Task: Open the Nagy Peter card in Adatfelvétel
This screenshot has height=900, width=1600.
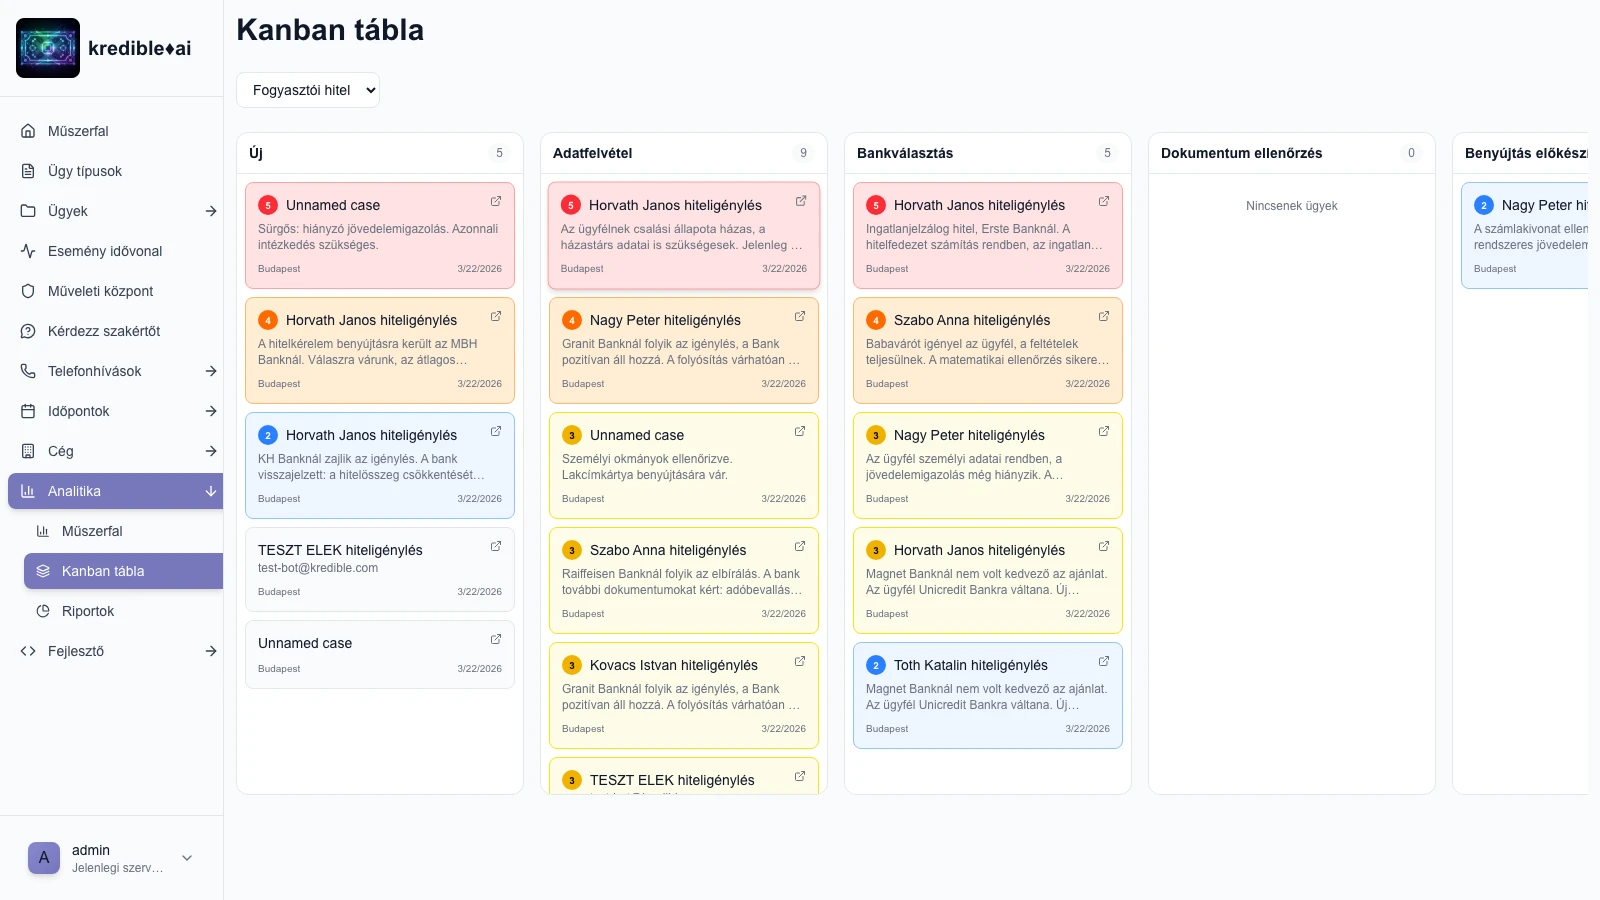Action: coord(665,320)
